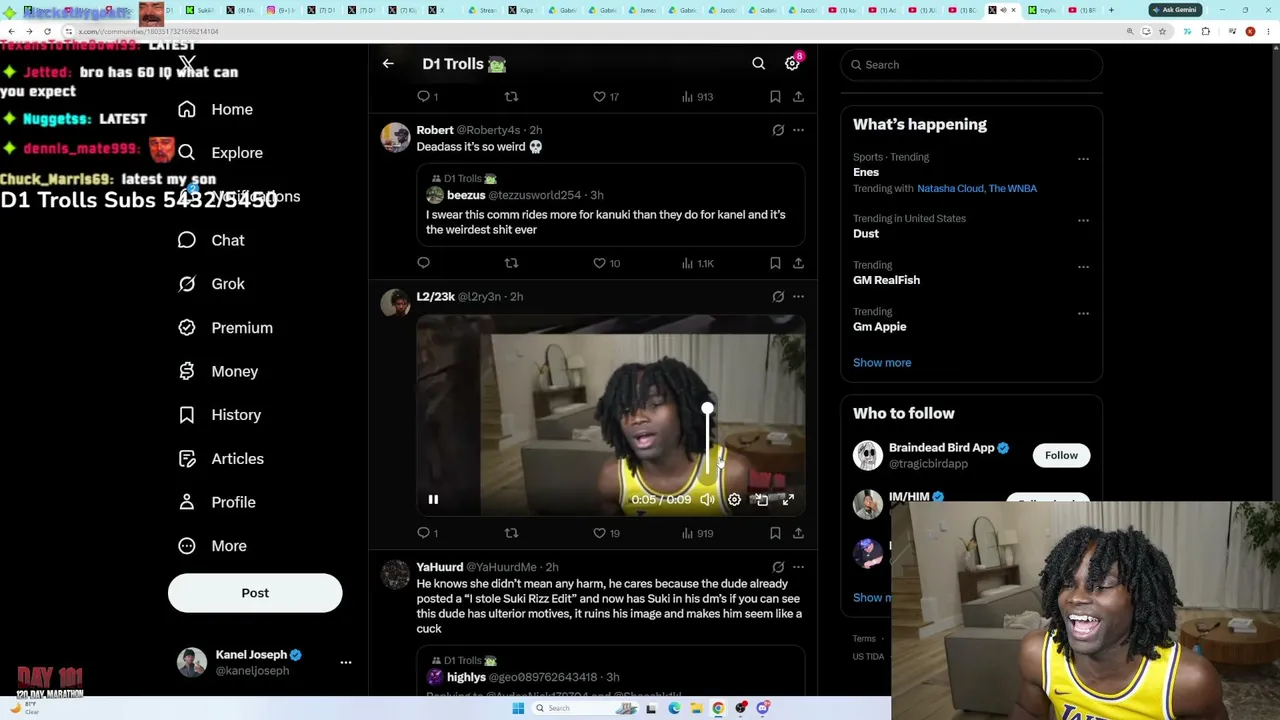Repost the top post with 17 likes
Viewport: 1280px width, 720px height.
[511, 97]
